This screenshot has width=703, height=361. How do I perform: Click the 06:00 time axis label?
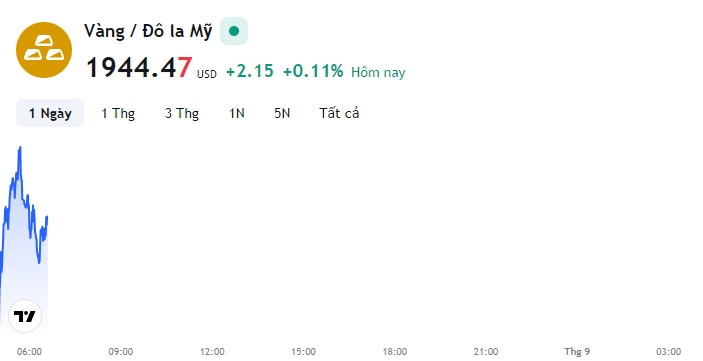(29, 352)
